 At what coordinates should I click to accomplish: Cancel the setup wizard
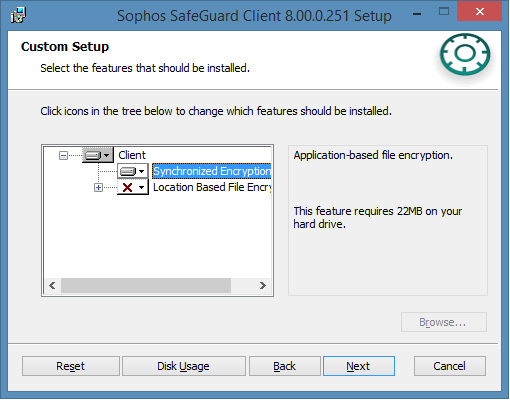tap(450, 366)
